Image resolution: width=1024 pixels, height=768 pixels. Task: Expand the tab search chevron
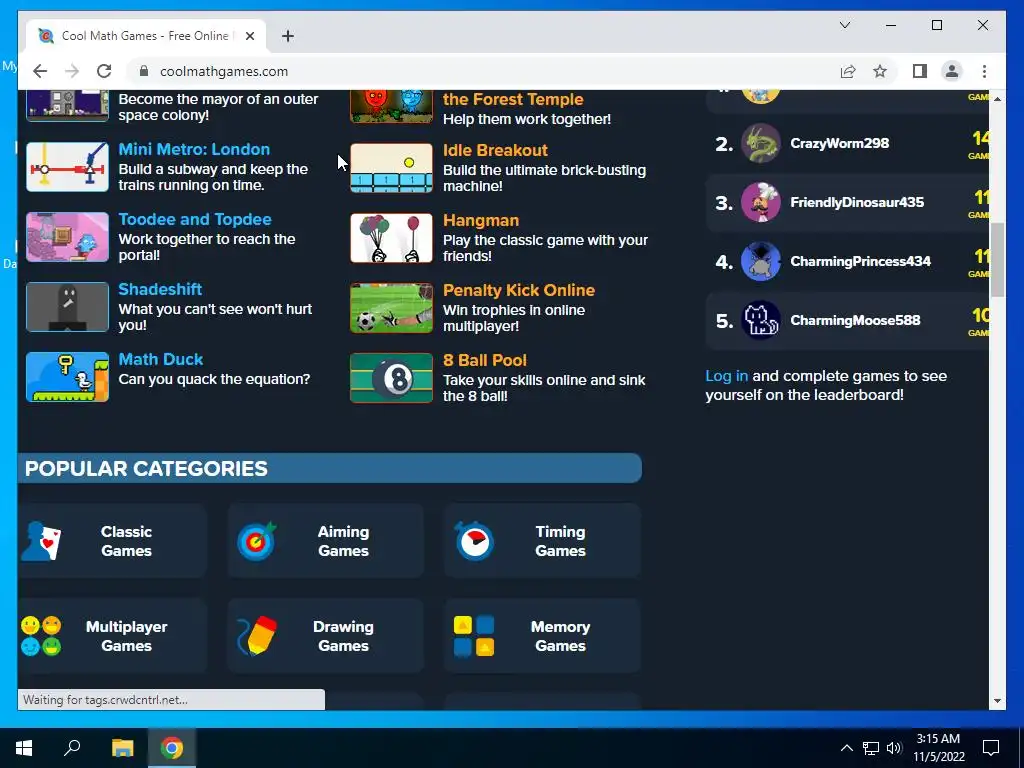pos(844,25)
